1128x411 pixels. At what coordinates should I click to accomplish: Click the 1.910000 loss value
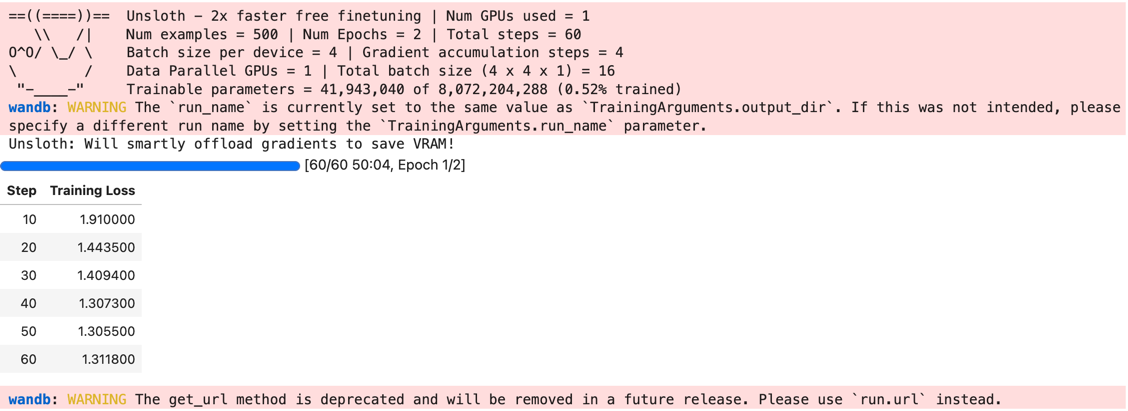(107, 220)
